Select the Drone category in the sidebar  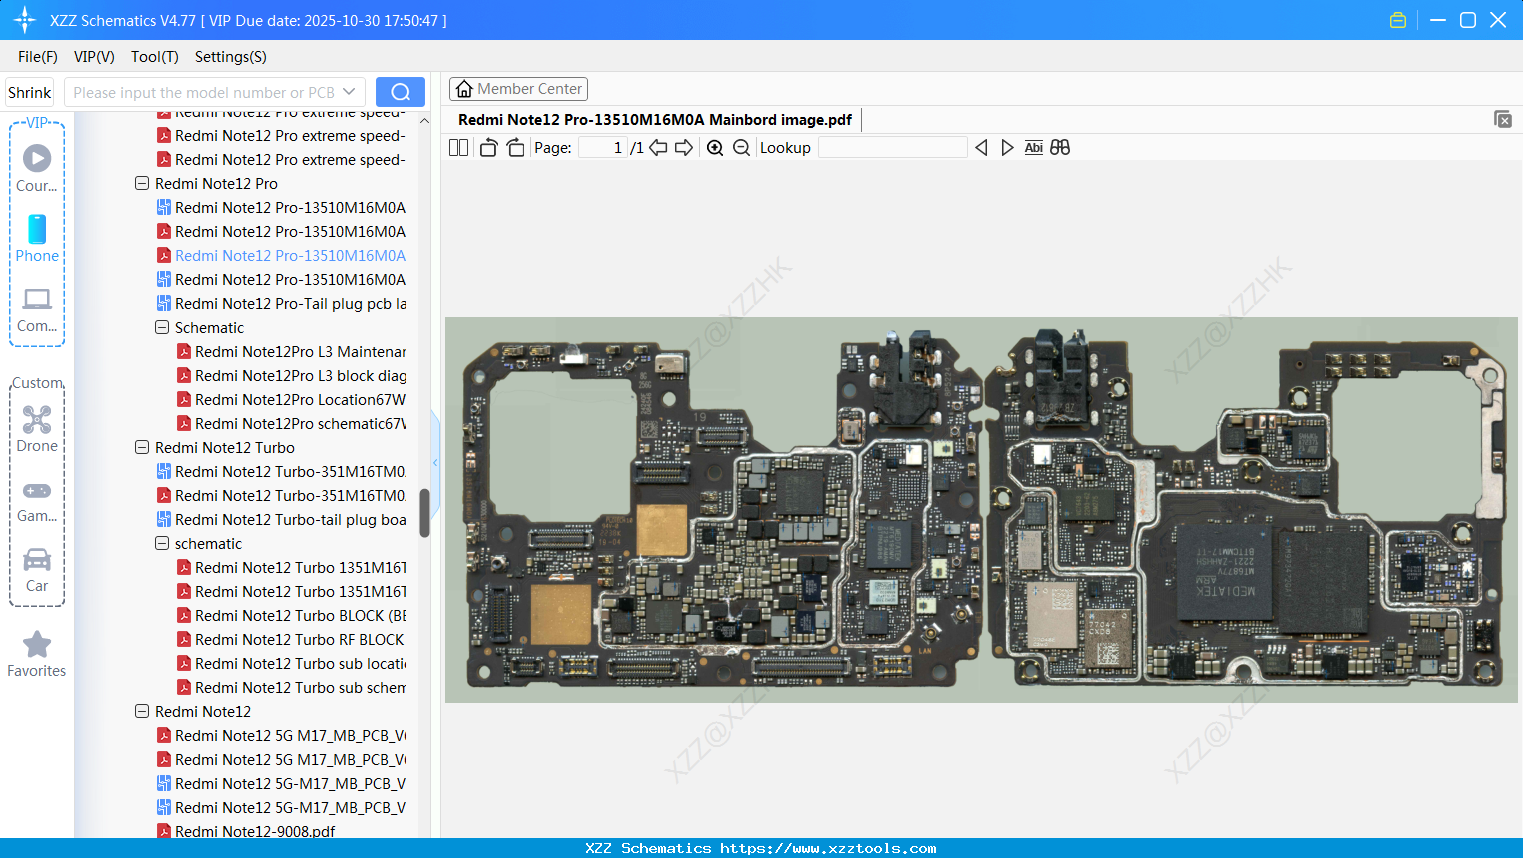pos(37,428)
